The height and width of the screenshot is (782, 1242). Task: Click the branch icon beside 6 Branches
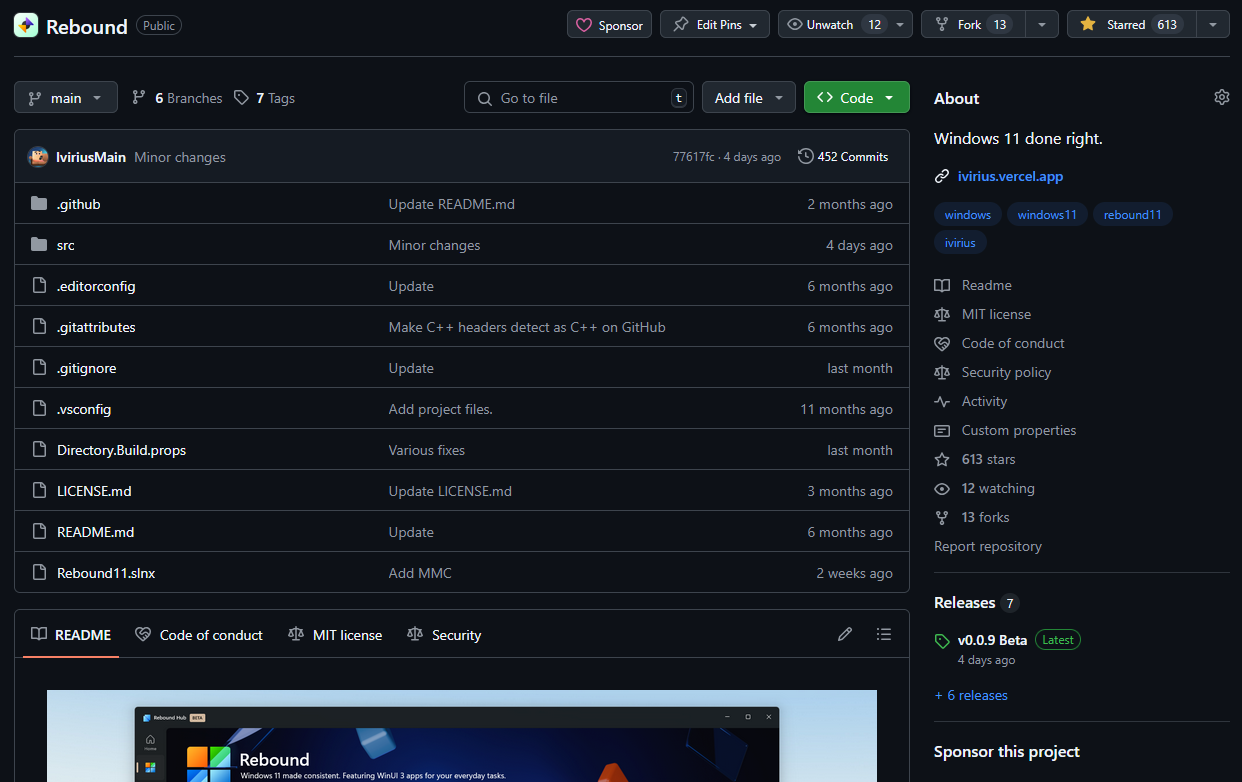click(139, 98)
